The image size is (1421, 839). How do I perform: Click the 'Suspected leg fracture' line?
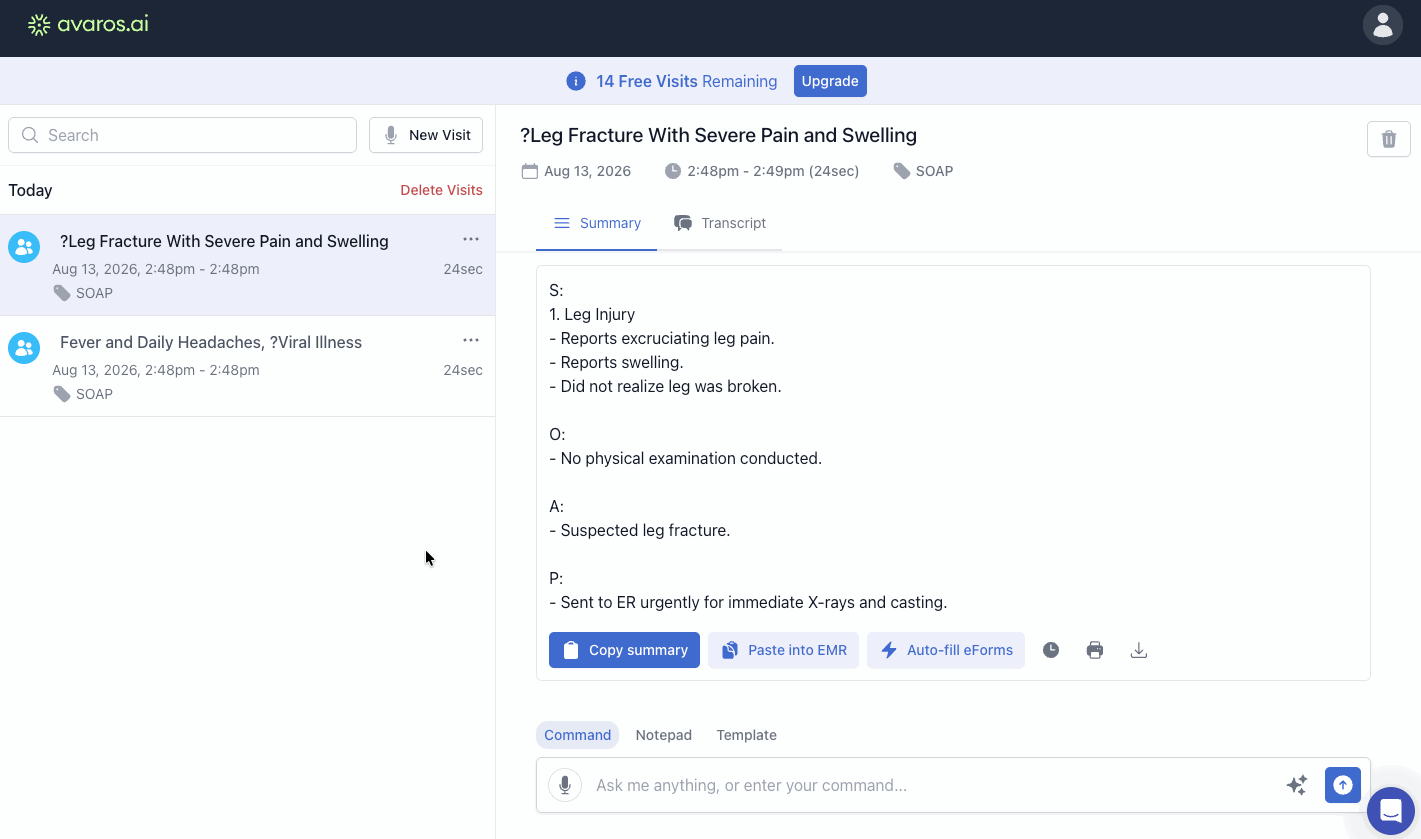(x=640, y=530)
